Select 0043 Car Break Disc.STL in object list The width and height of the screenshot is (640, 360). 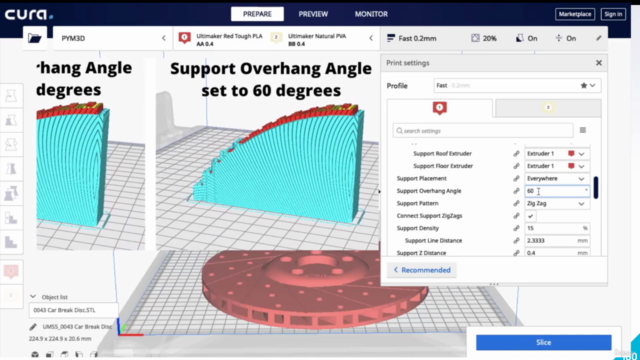[x=73, y=310]
